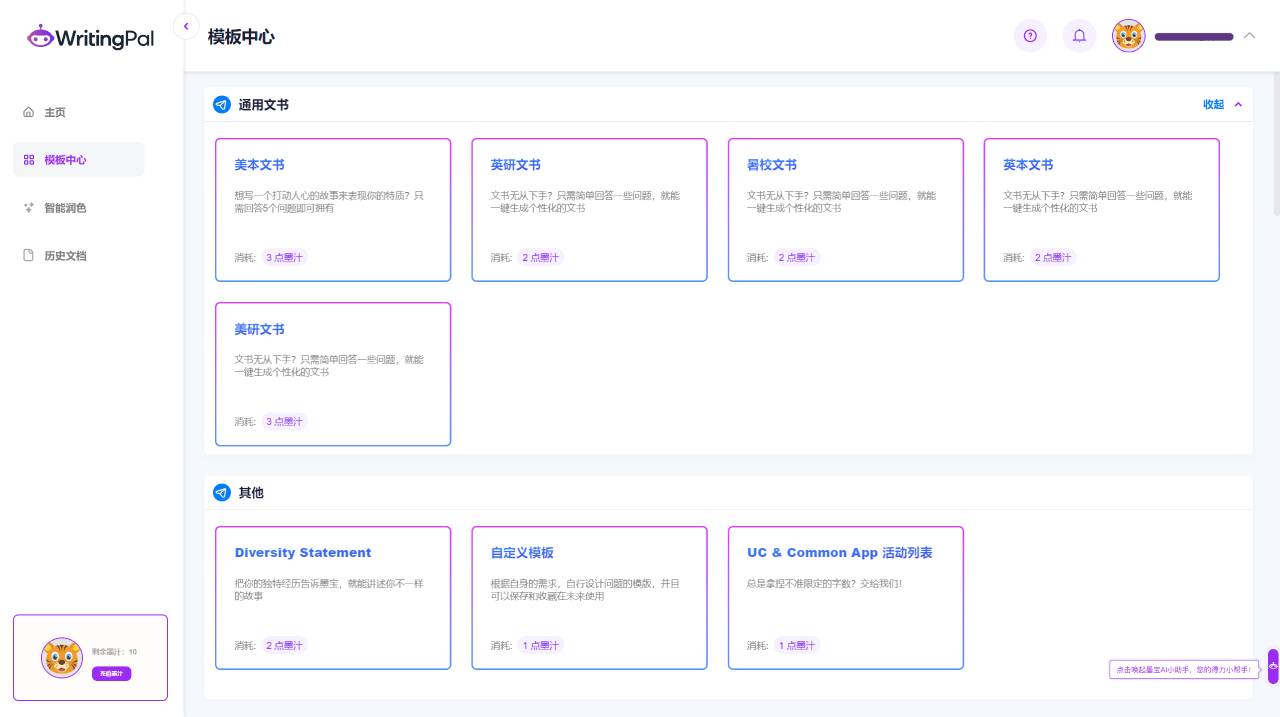Click the document icon beside 历史文档
Image resolution: width=1280 pixels, height=717 pixels.
[x=30, y=256]
